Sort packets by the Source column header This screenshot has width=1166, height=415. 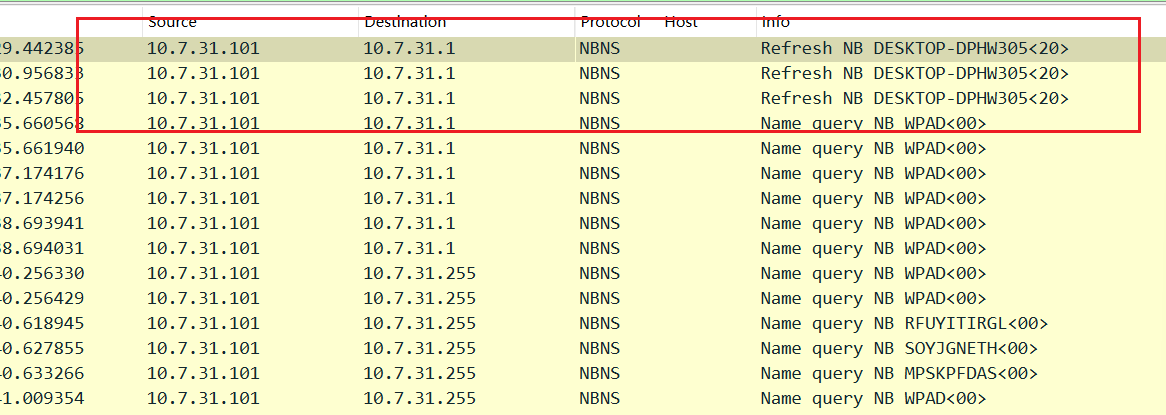tap(172, 22)
